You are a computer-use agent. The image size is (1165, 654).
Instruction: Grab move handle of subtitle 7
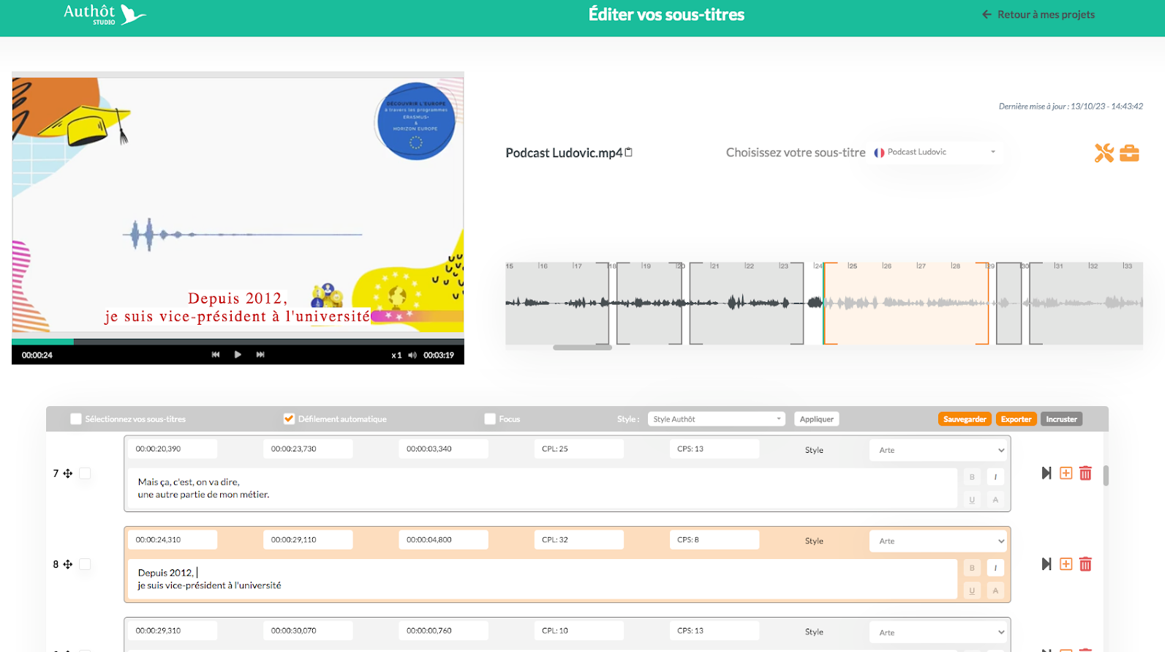(68, 473)
